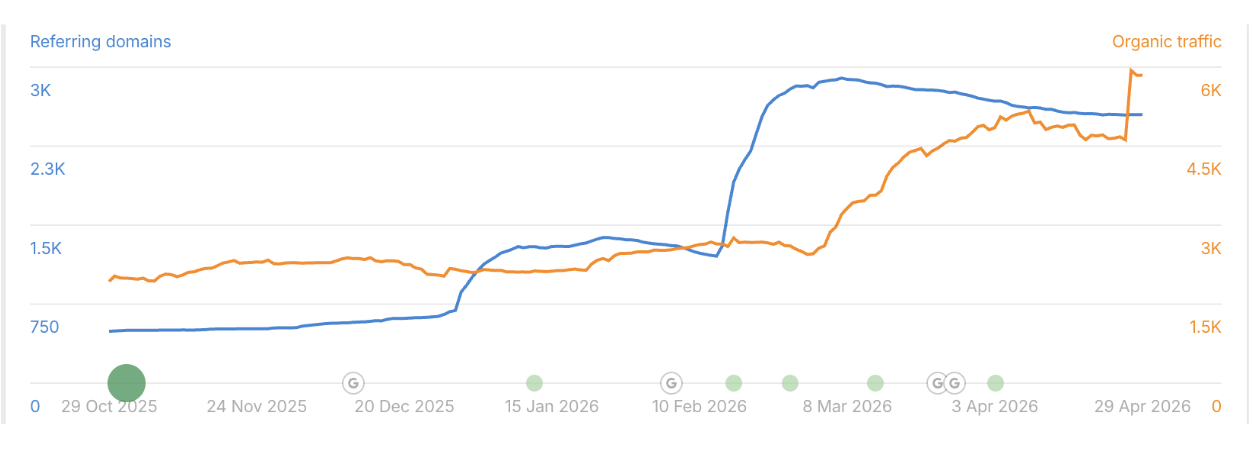This screenshot has height=450, width=1252.
Task: Open the Google update icon before 20 Dec 2025
Action: (x=353, y=382)
